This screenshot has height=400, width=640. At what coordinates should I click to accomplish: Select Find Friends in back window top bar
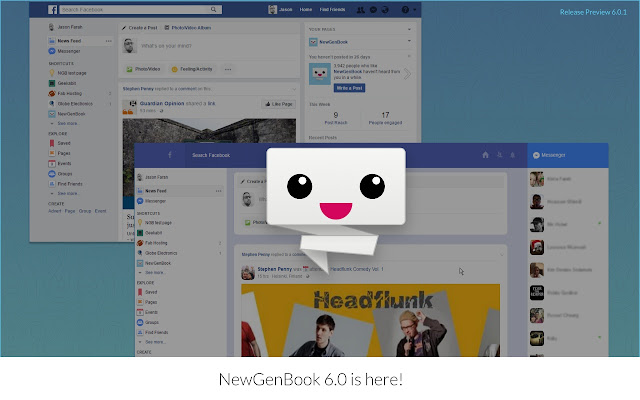tap(332, 9)
